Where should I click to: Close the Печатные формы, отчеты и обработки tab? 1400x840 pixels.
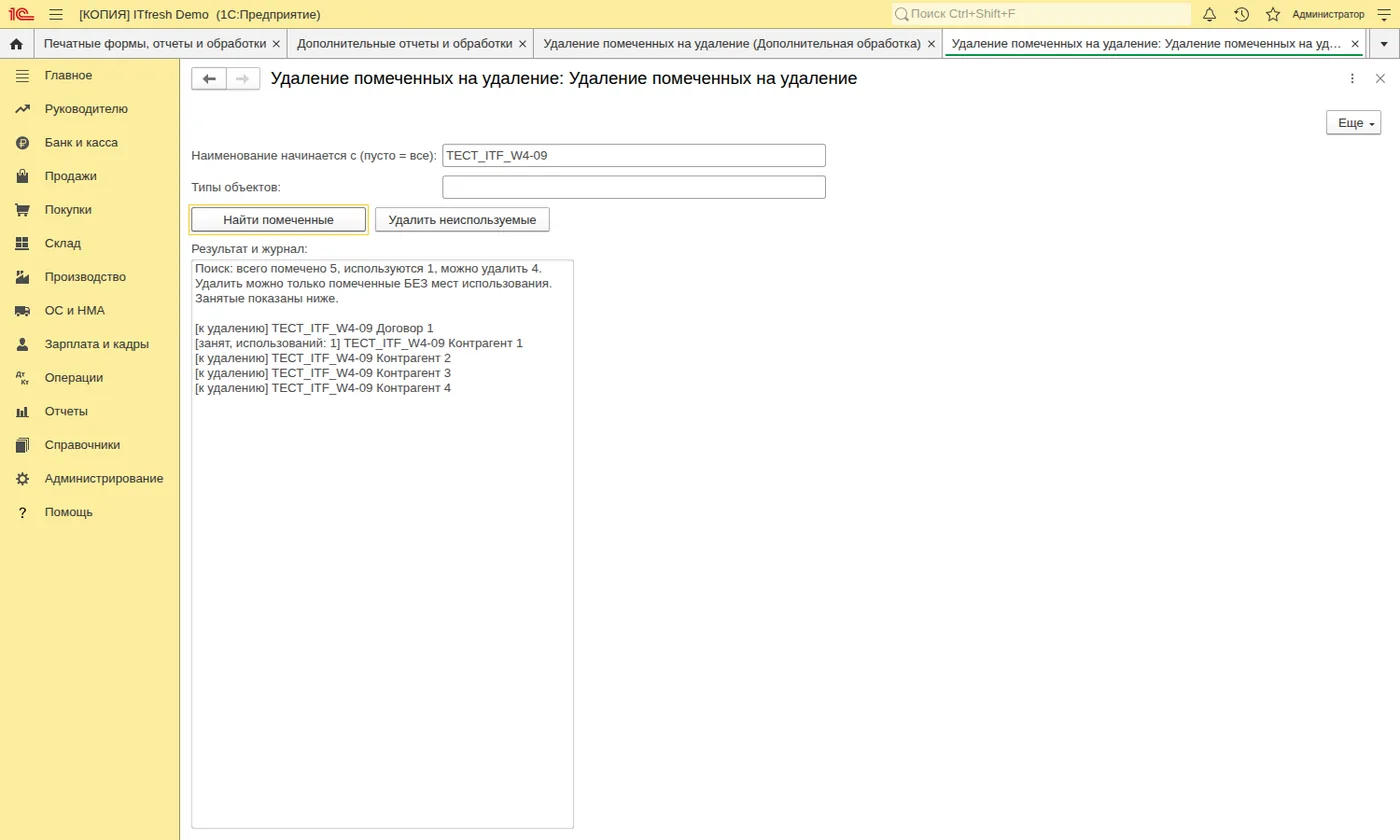point(276,44)
